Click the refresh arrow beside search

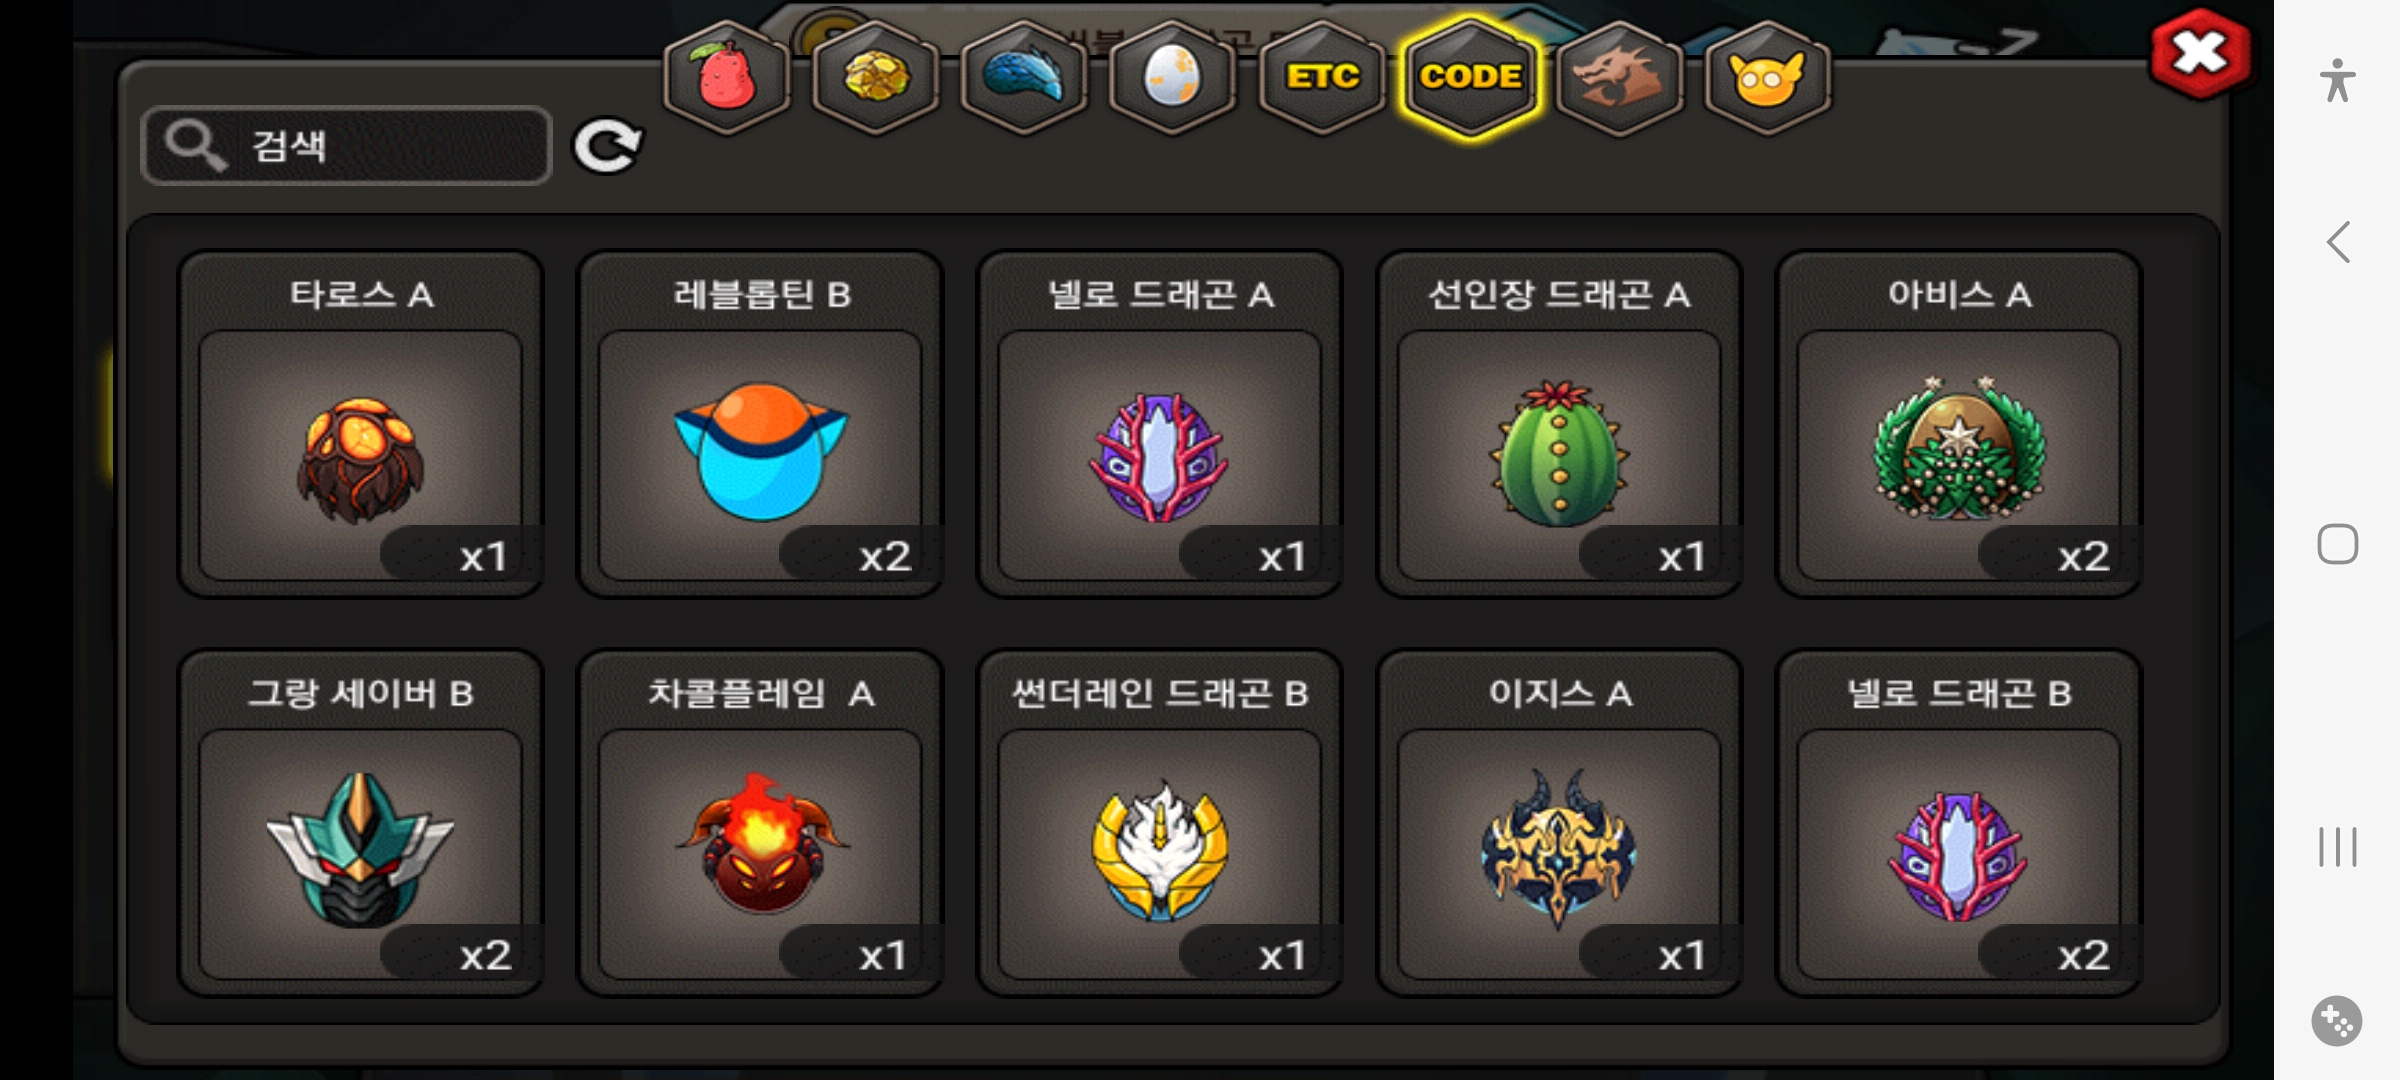(x=607, y=147)
